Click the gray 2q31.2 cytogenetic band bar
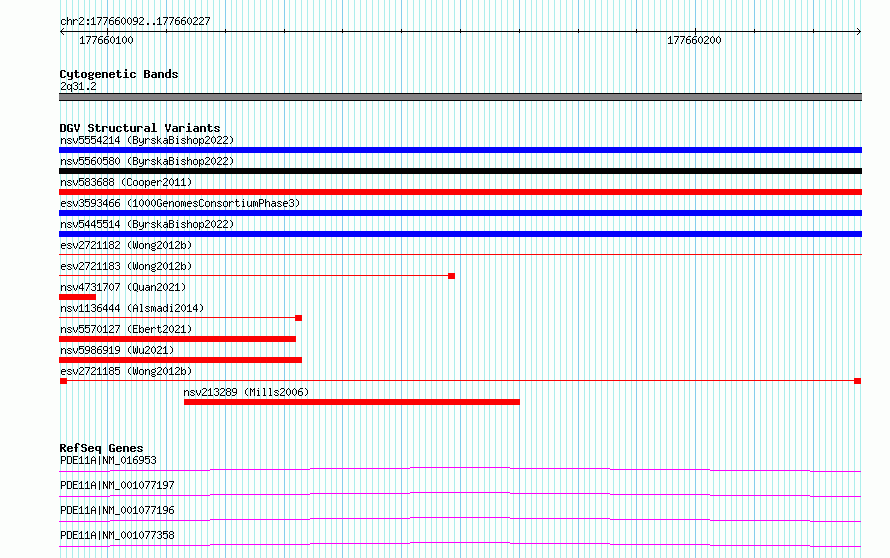 (460, 97)
